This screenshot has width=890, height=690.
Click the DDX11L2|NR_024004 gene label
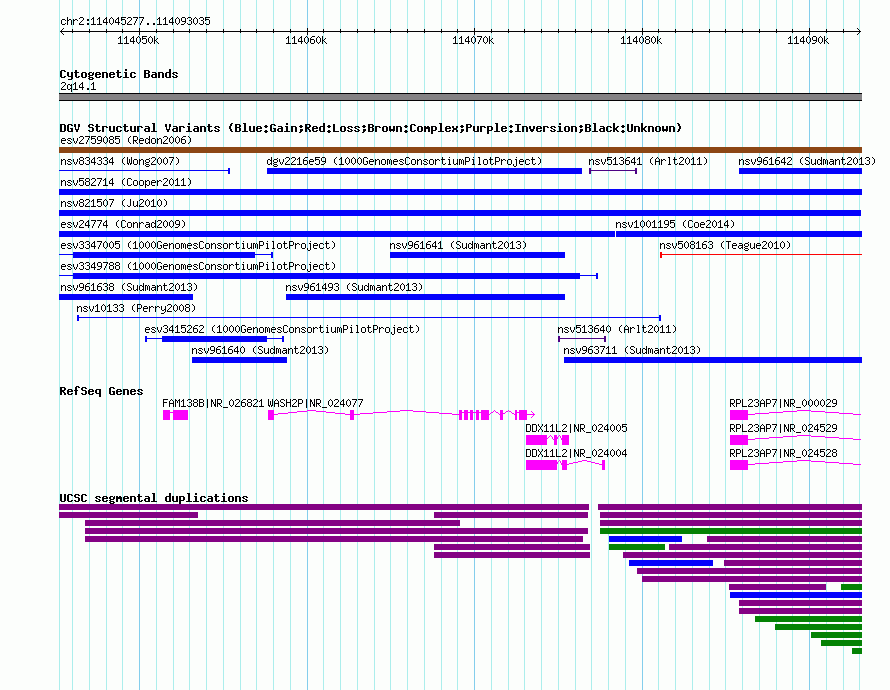coord(576,453)
